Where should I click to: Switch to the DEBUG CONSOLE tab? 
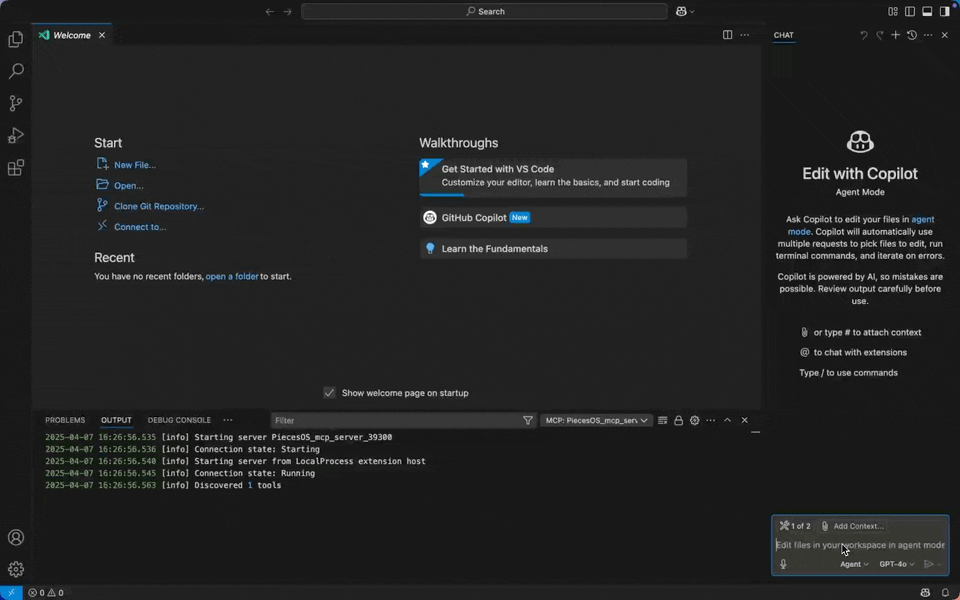coord(179,420)
